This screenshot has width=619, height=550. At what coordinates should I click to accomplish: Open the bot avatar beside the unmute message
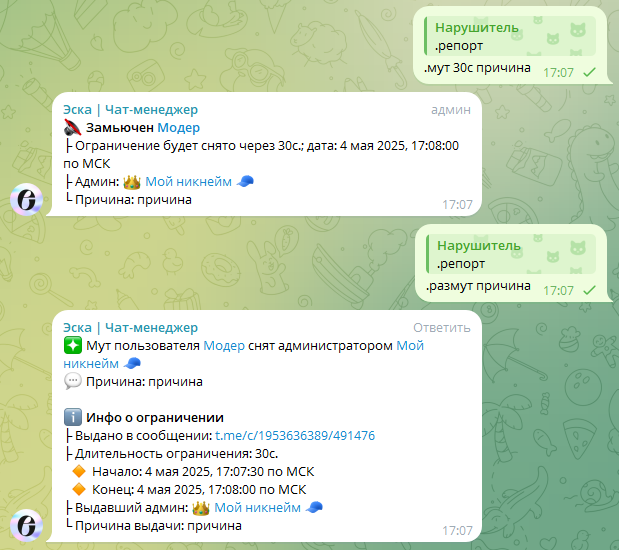[x=26, y=525]
